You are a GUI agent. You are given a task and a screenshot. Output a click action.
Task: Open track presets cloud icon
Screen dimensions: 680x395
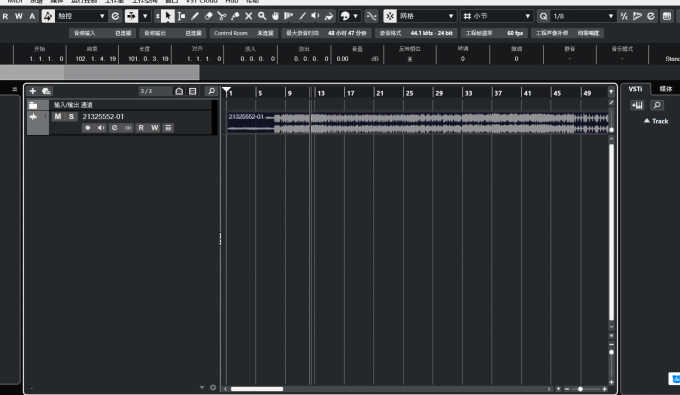46,91
